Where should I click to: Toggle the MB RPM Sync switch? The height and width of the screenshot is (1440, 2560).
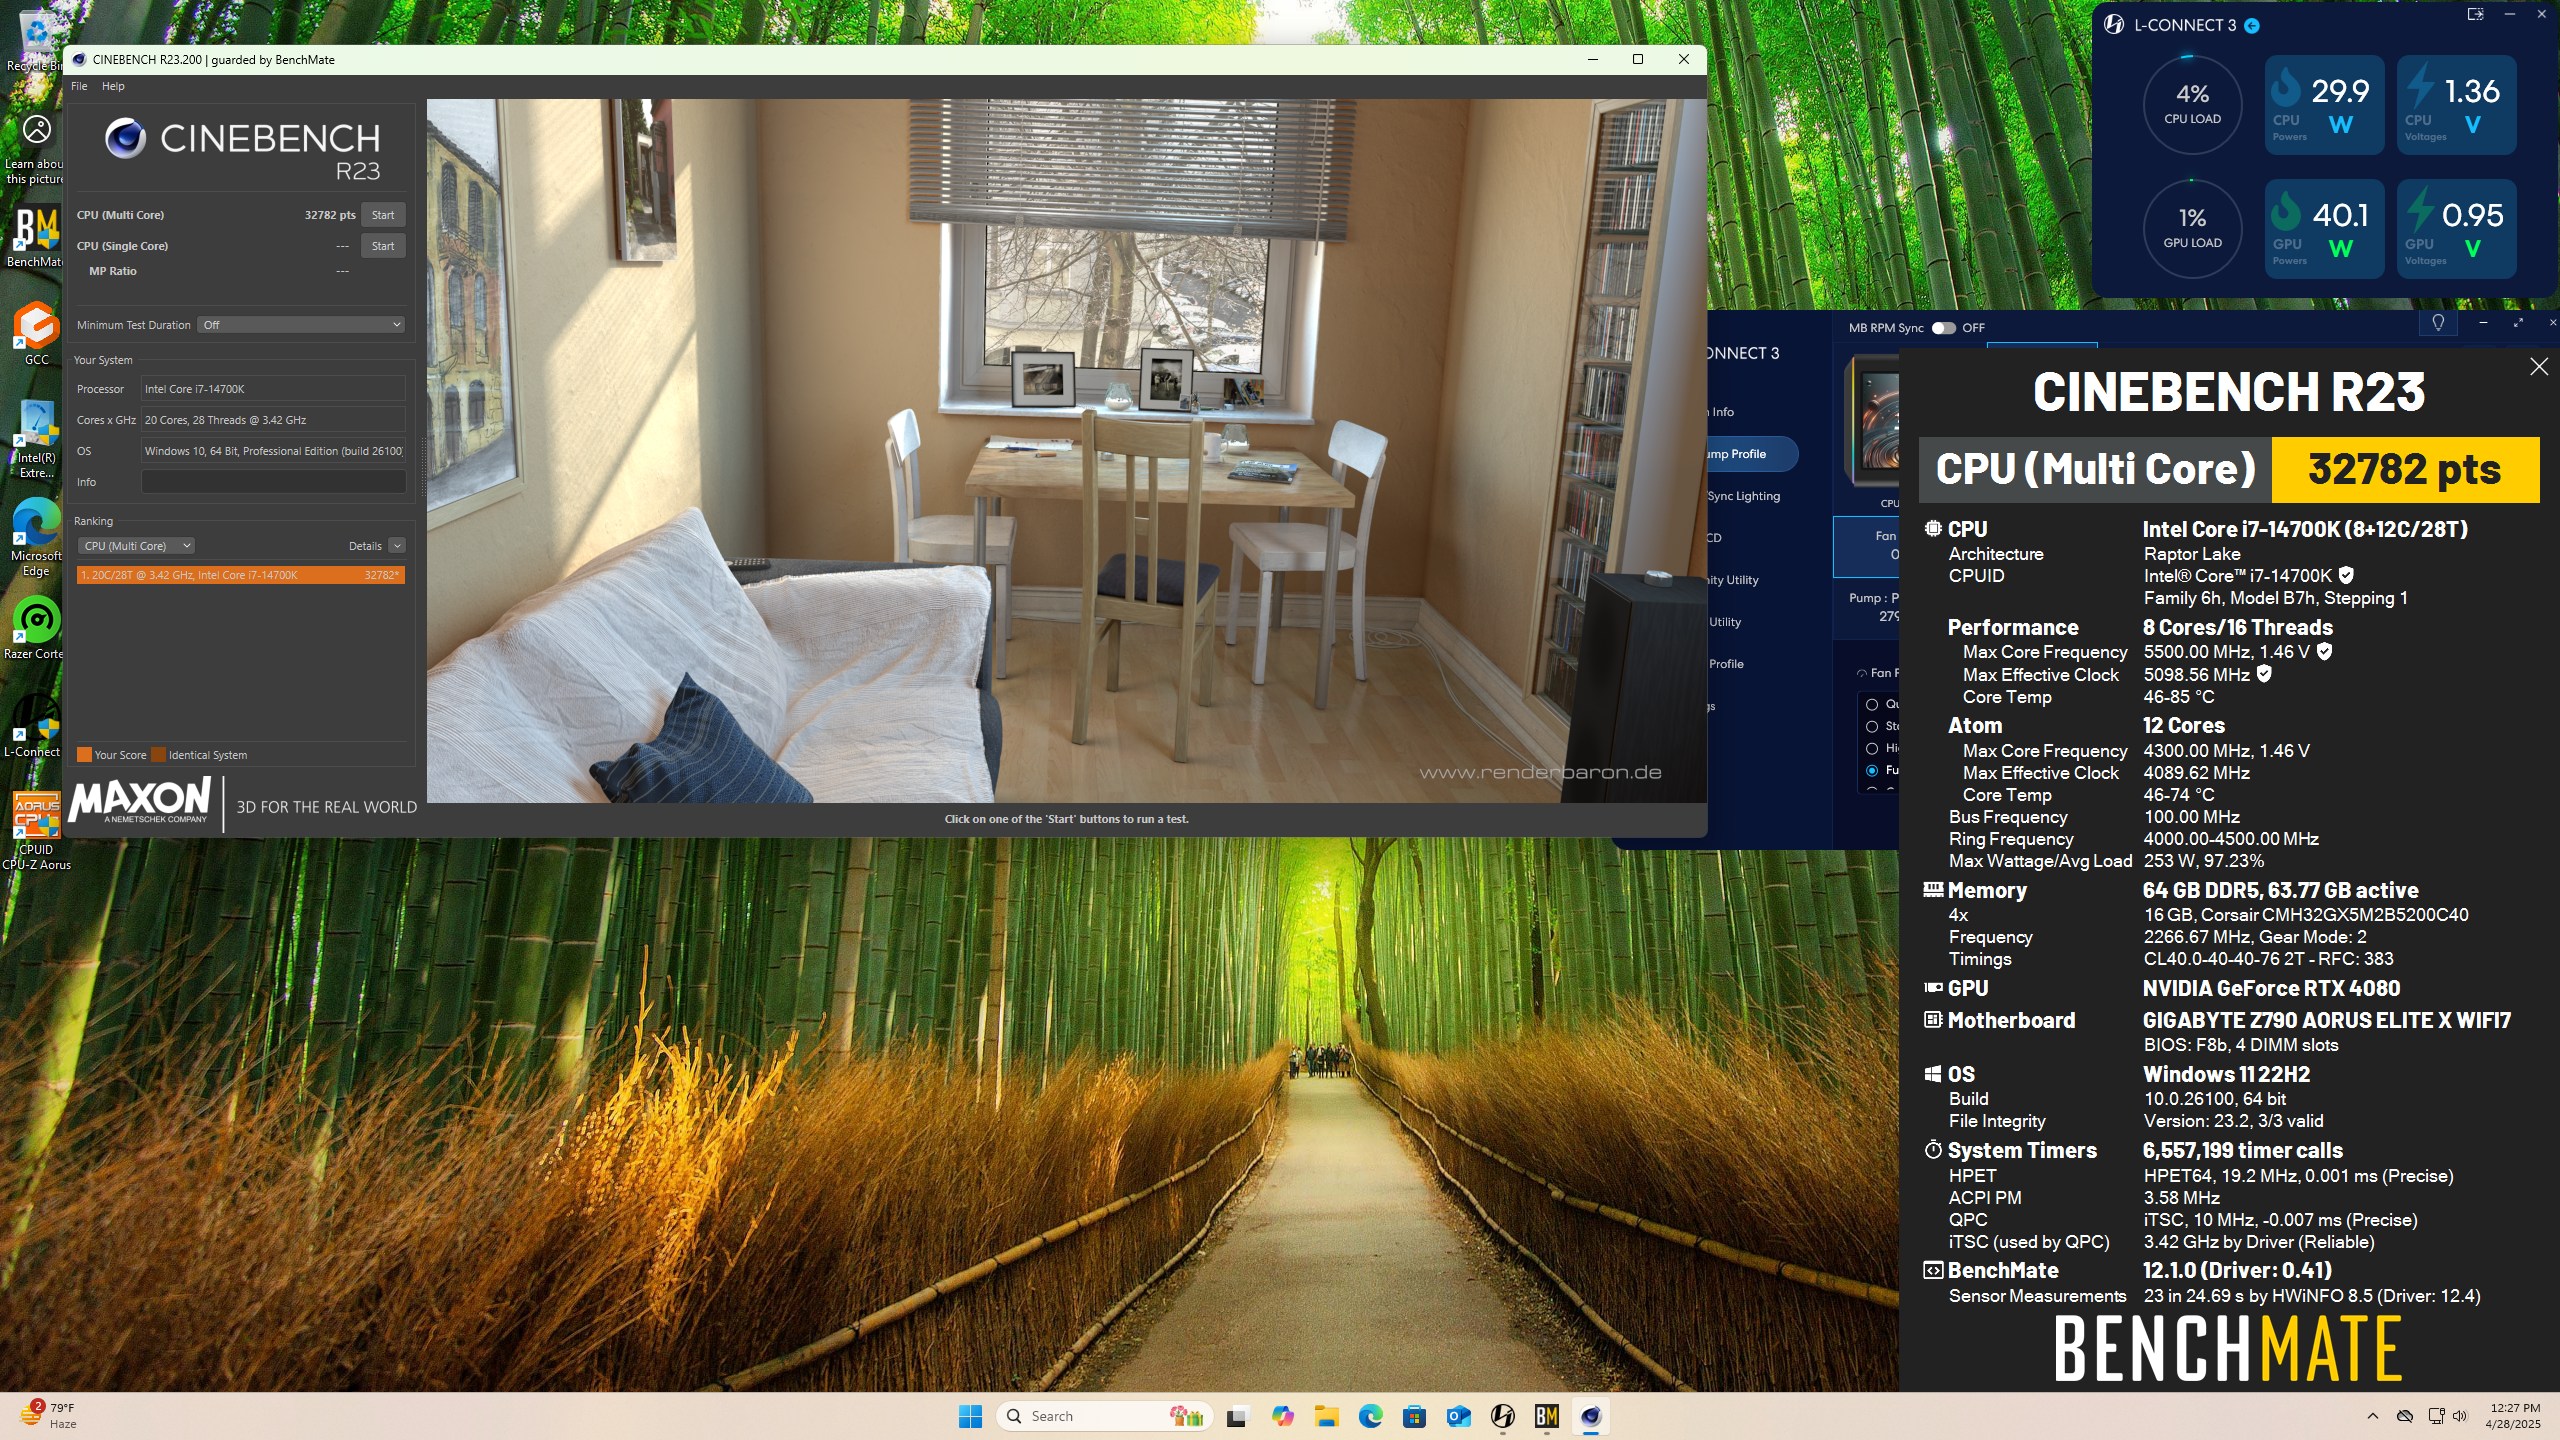click(1943, 328)
